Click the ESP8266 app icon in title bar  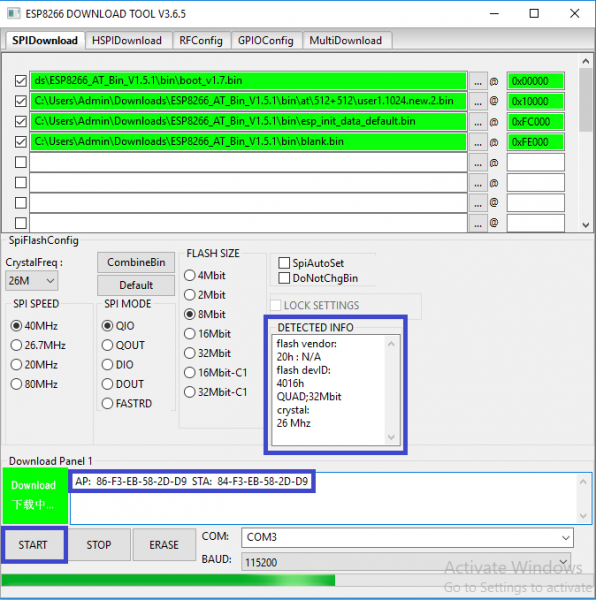click(14, 14)
